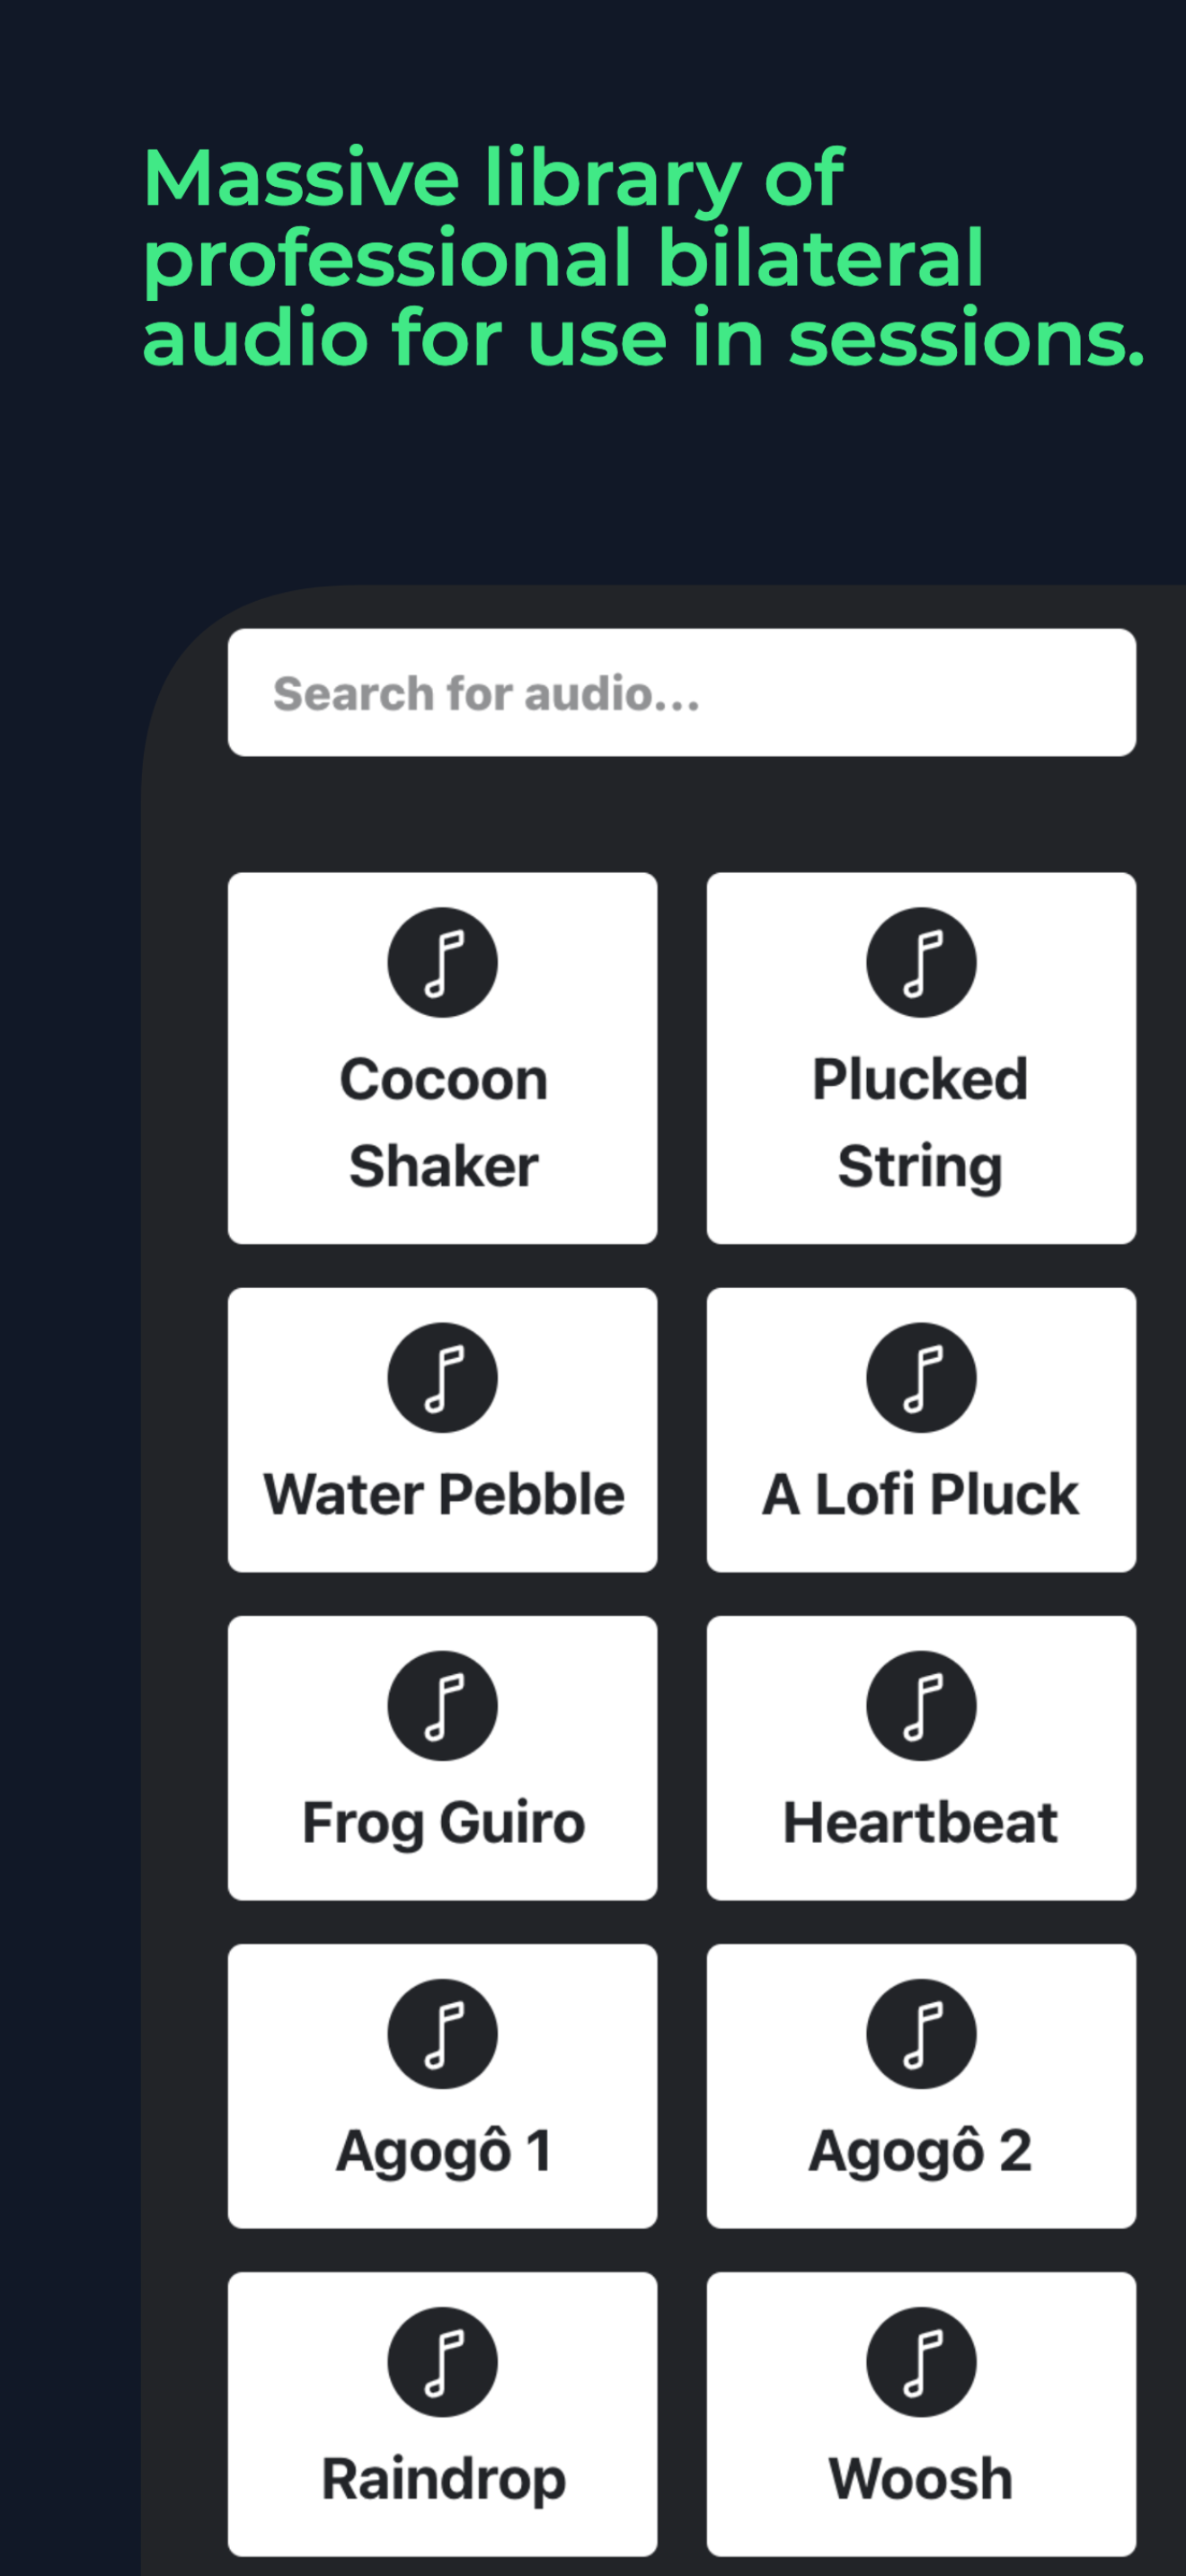This screenshot has width=1186, height=2576.
Task: Open the Woosh label text
Action: coord(921,2478)
